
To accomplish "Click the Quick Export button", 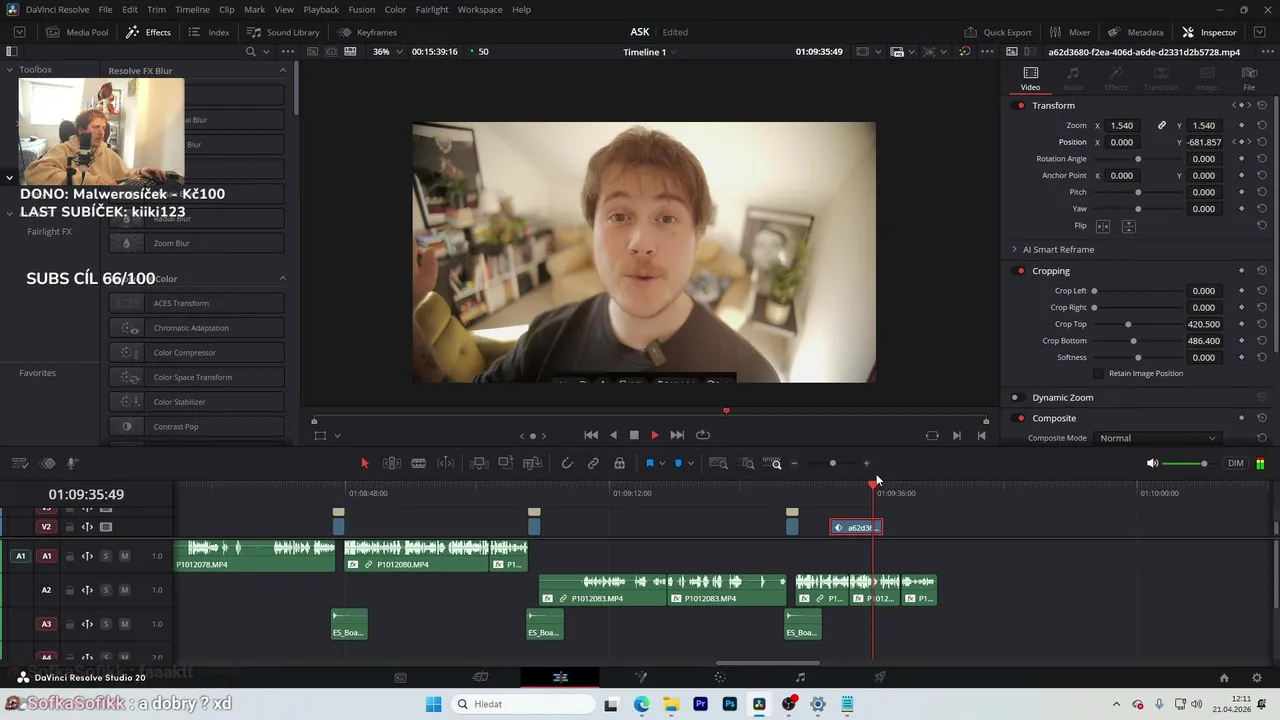I will point(997,32).
